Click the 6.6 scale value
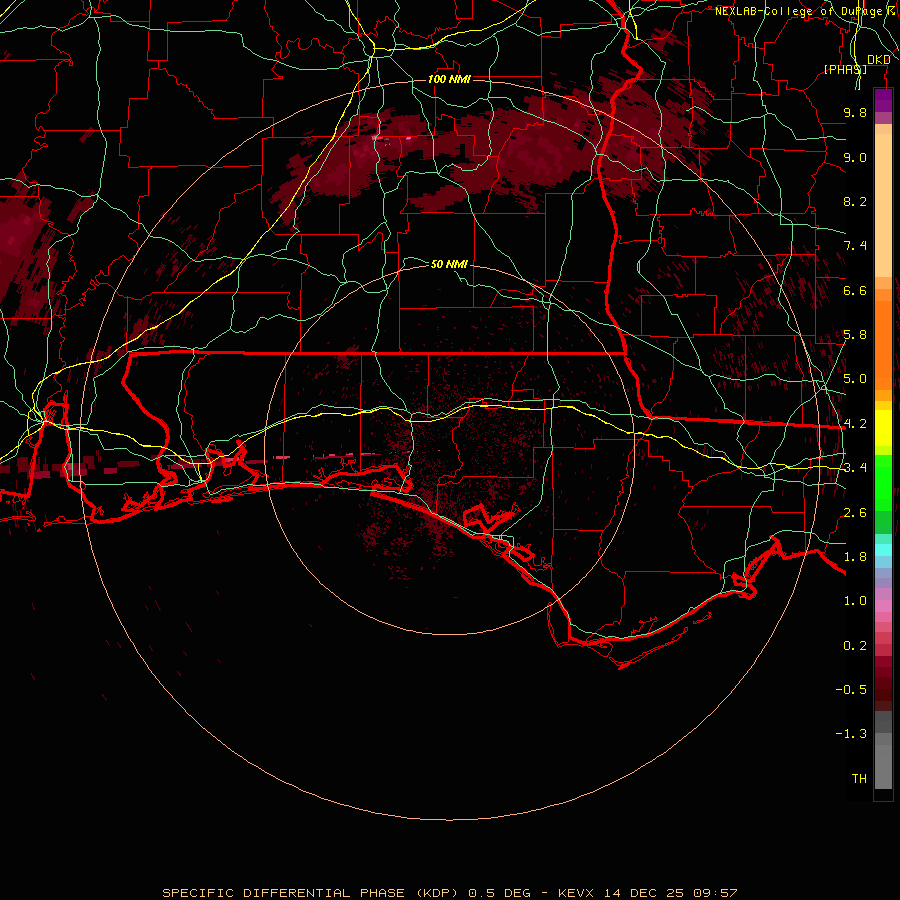 tap(855, 290)
